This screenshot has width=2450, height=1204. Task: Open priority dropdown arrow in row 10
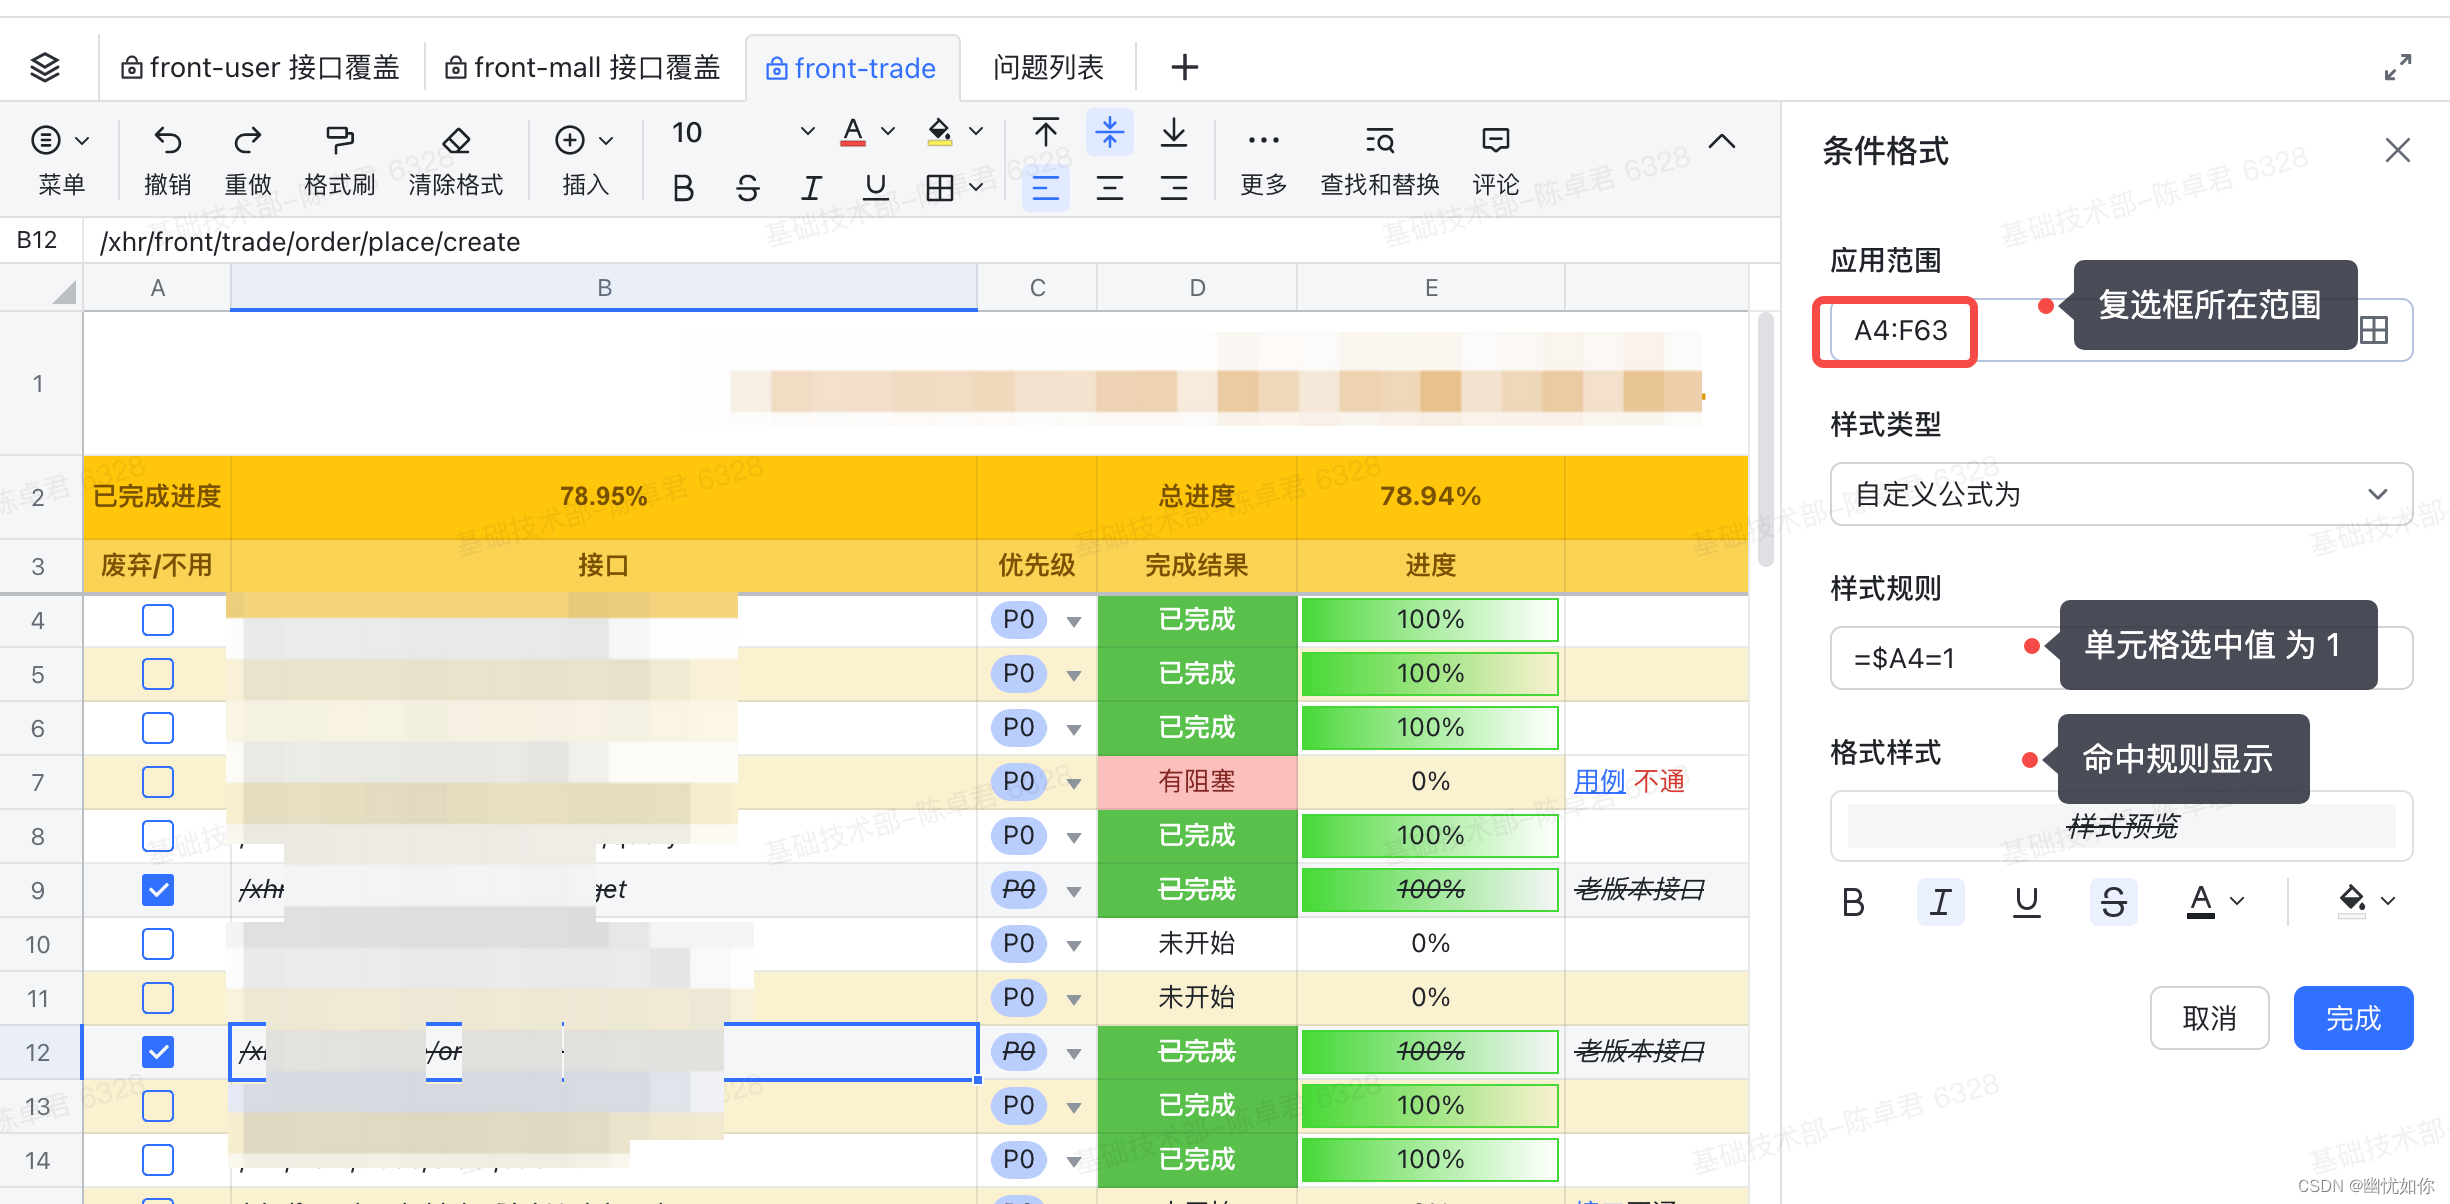click(1073, 946)
